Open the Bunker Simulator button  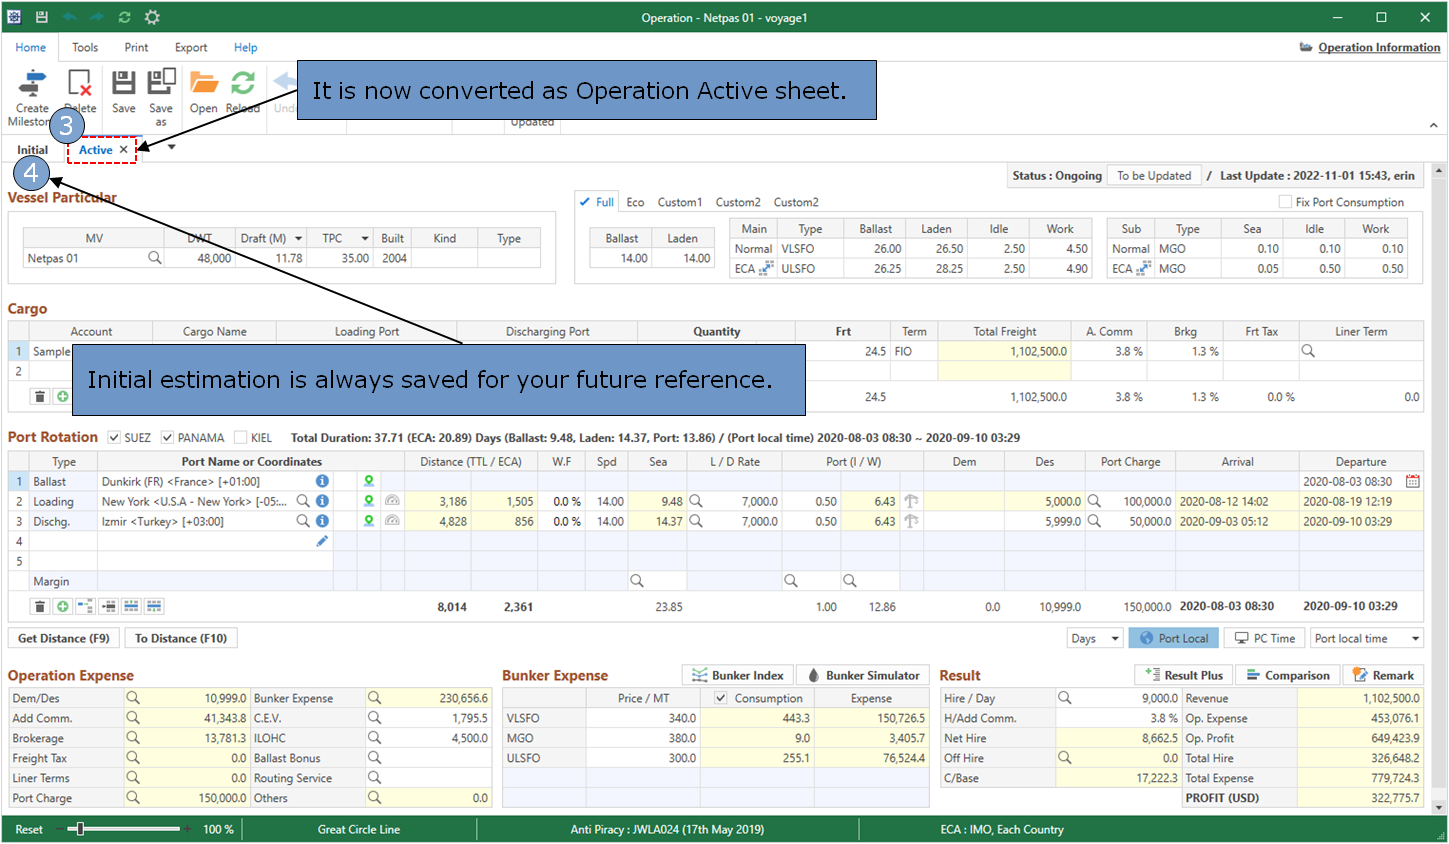pyautogui.click(x=864, y=675)
